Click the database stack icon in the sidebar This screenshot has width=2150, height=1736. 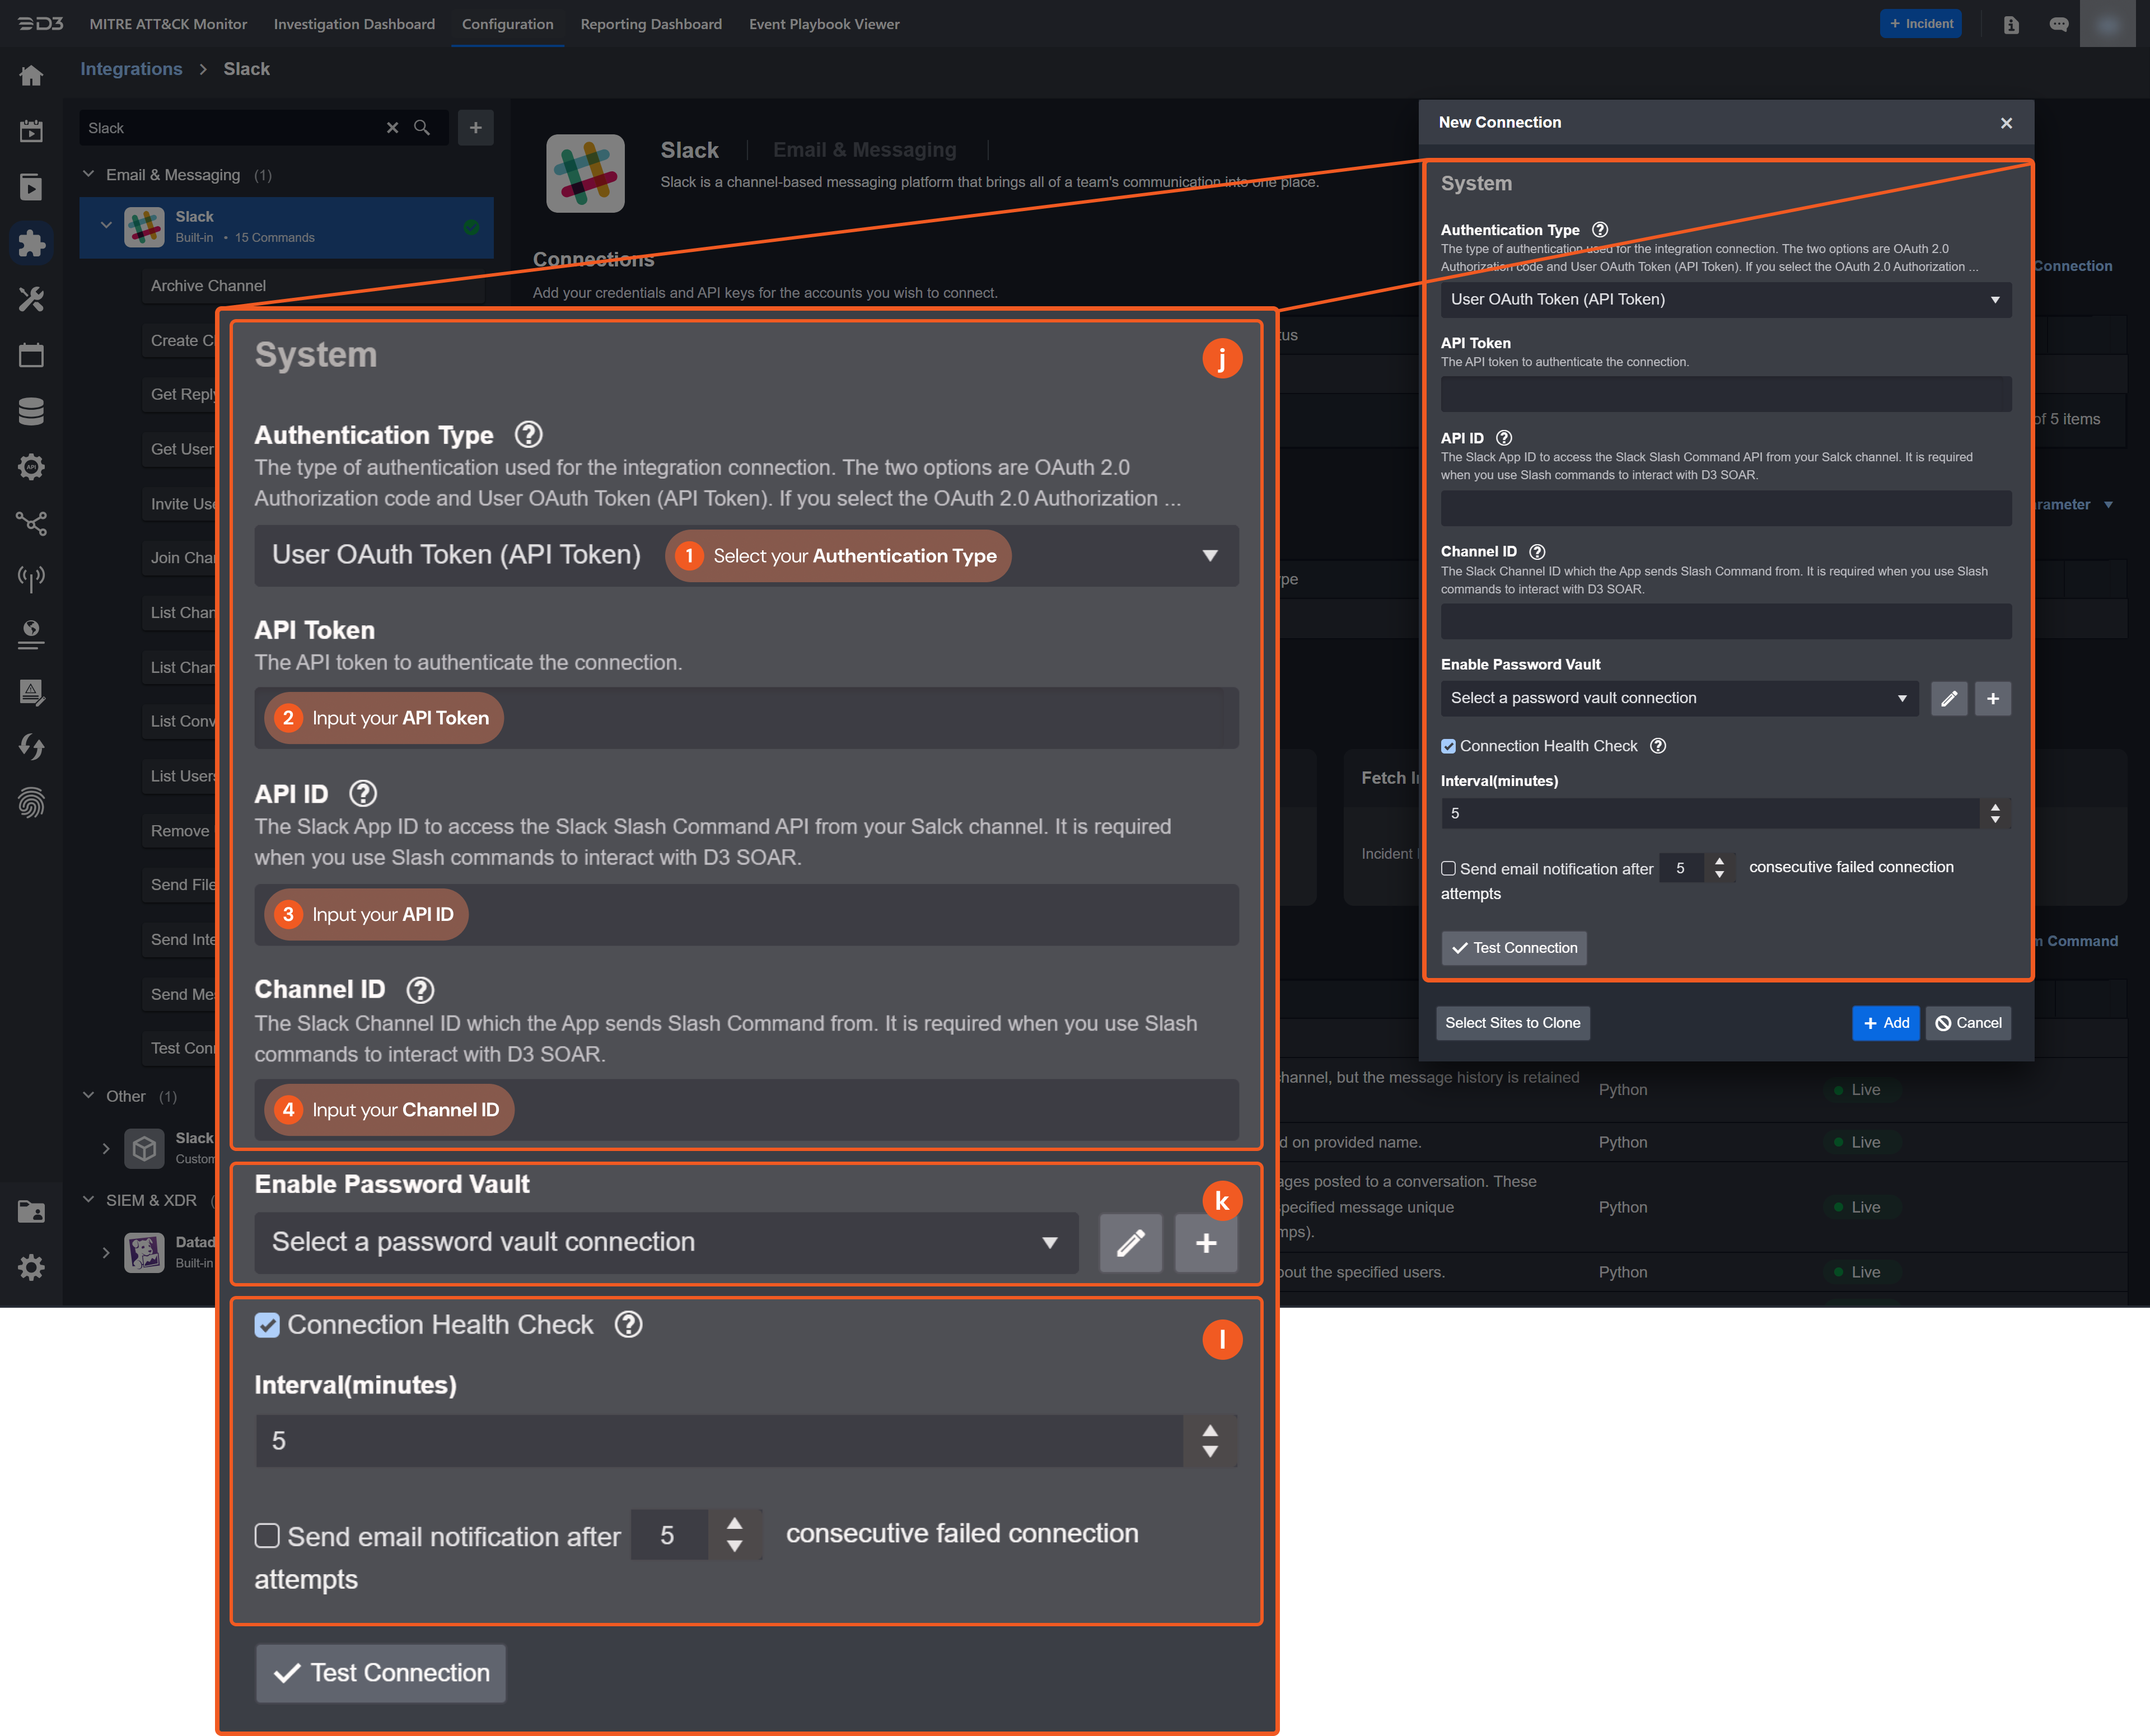click(x=31, y=411)
